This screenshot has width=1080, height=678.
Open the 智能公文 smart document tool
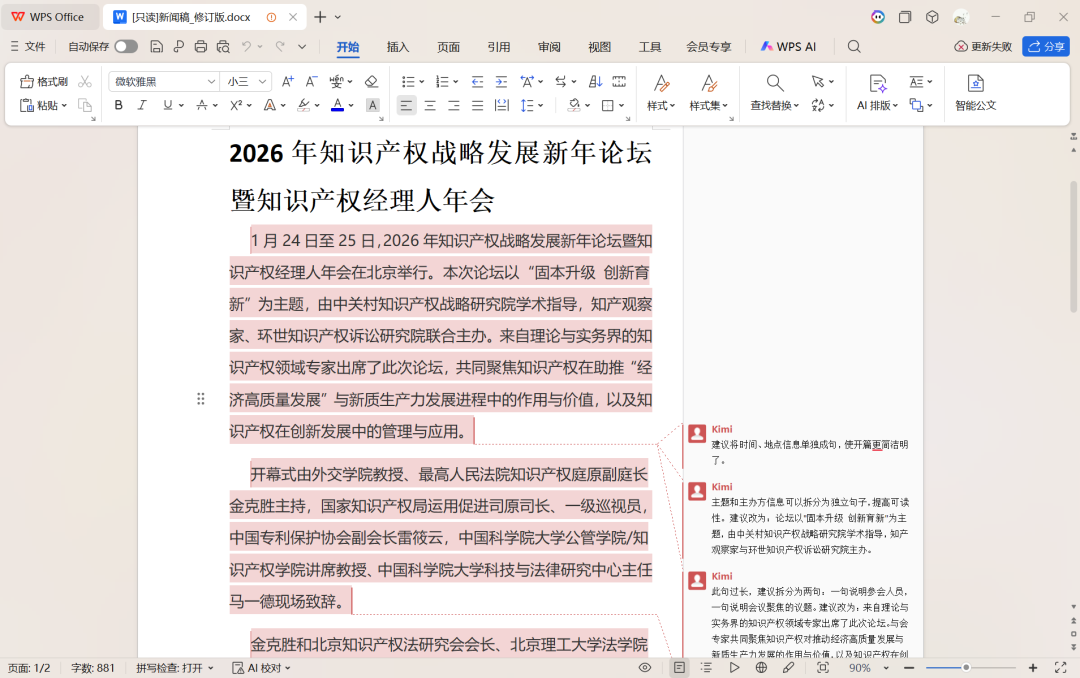975,91
